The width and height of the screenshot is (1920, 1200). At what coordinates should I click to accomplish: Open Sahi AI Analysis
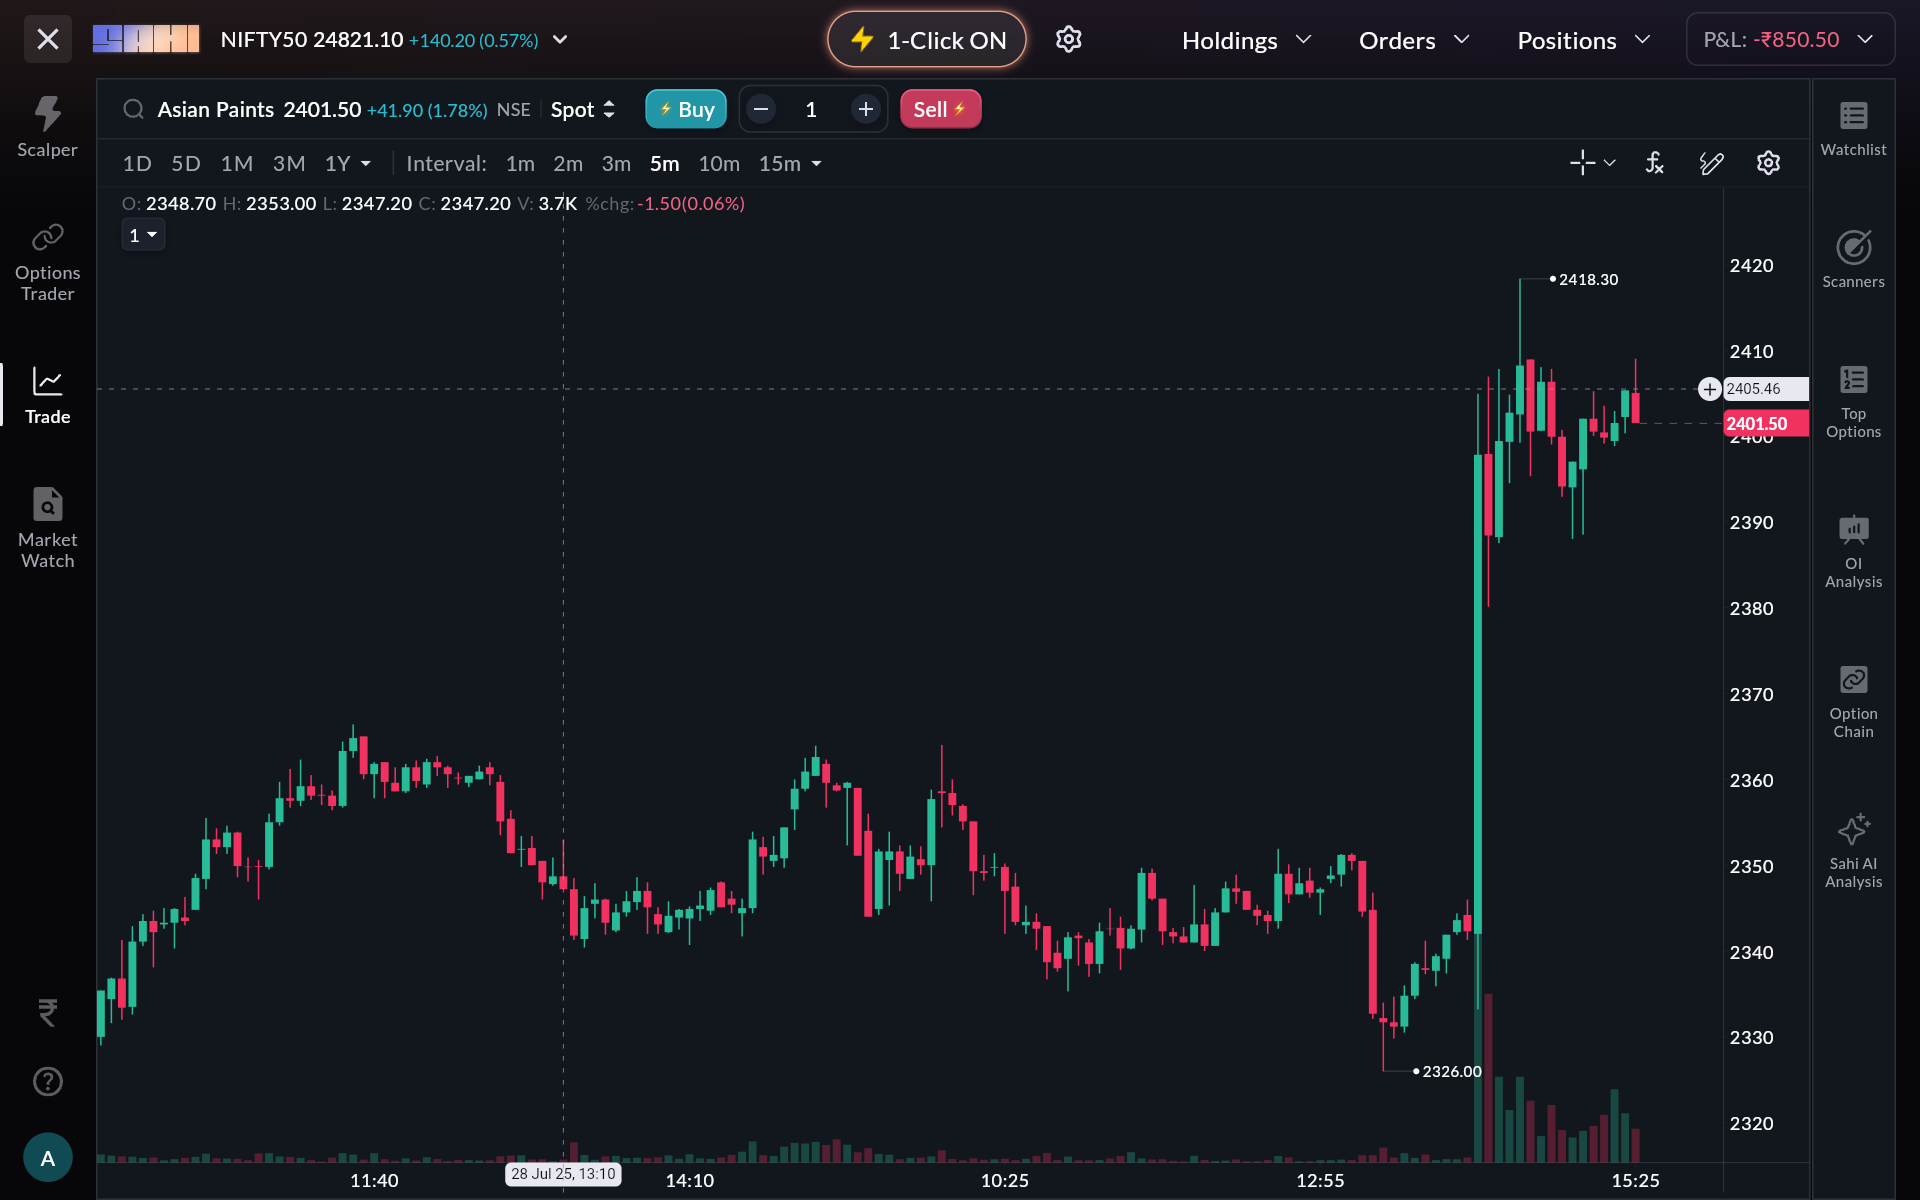tap(1852, 851)
